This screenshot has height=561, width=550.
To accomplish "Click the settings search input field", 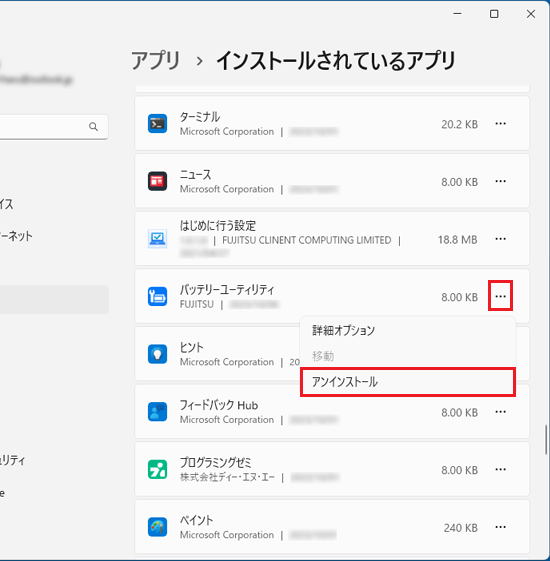I will (x=54, y=127).
